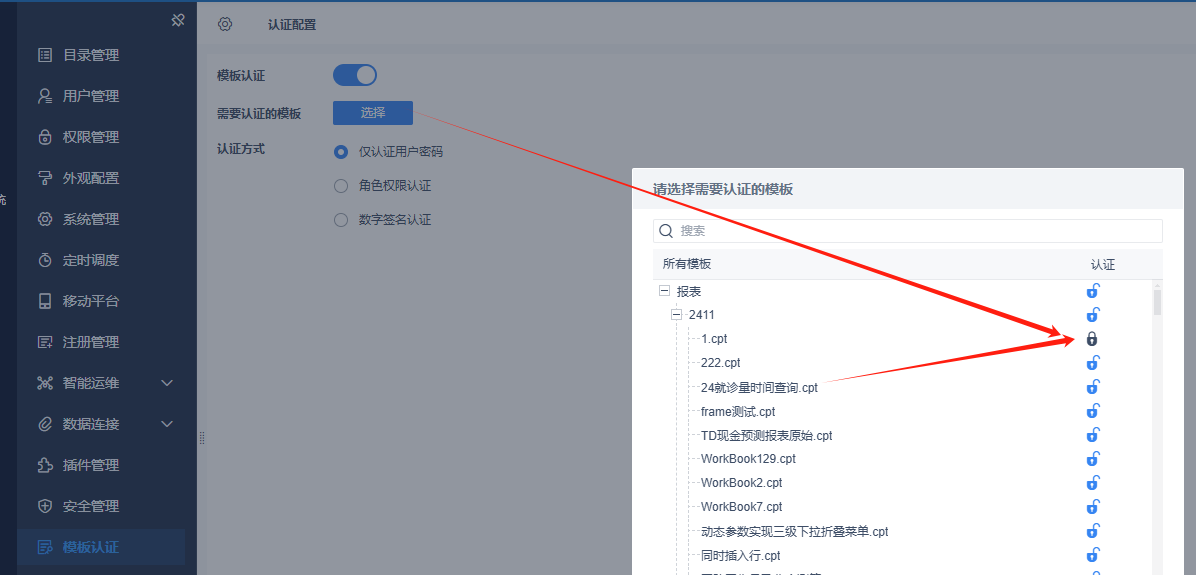Lock the WorkBook129.cpt template

tap(1092, 459)
